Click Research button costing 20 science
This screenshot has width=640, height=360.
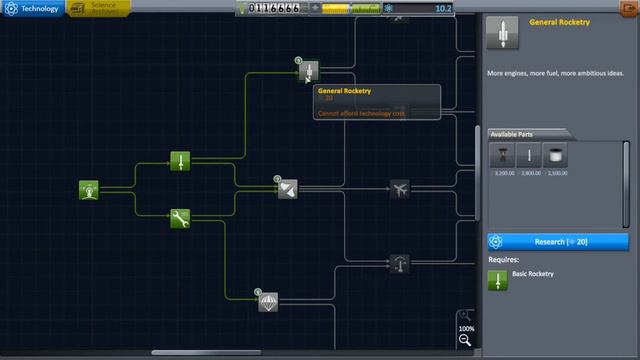(558, 242)
